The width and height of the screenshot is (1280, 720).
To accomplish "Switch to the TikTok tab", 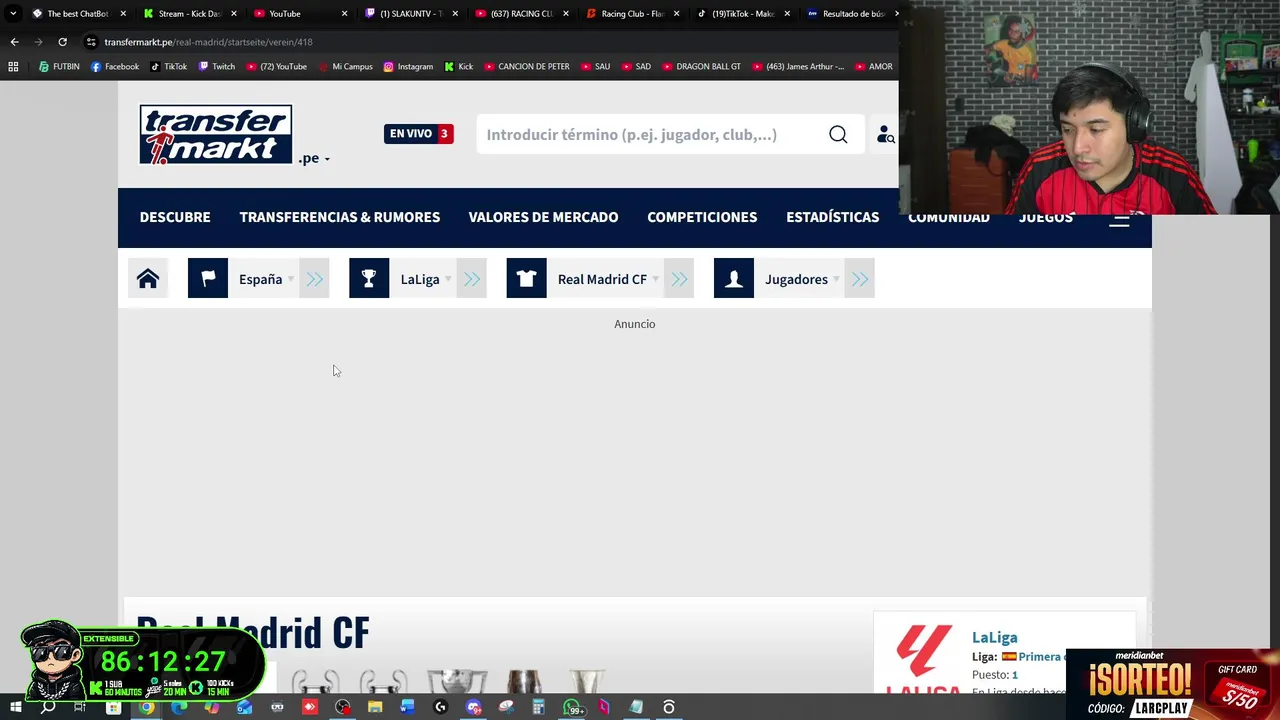I will pos(742,14).
